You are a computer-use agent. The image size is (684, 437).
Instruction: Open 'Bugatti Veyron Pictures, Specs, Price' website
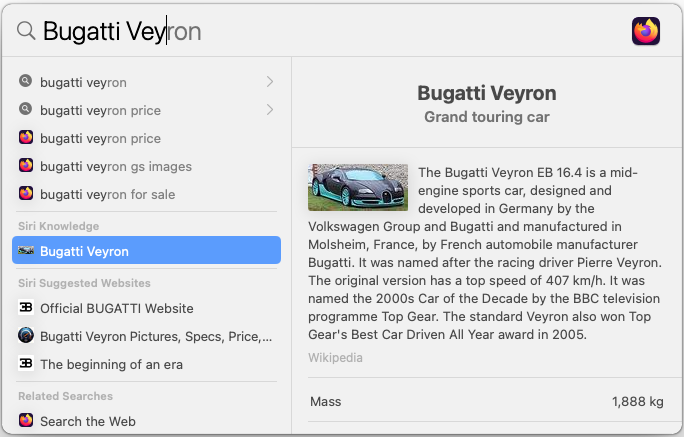pyautogui.click(x=146, y=336)
